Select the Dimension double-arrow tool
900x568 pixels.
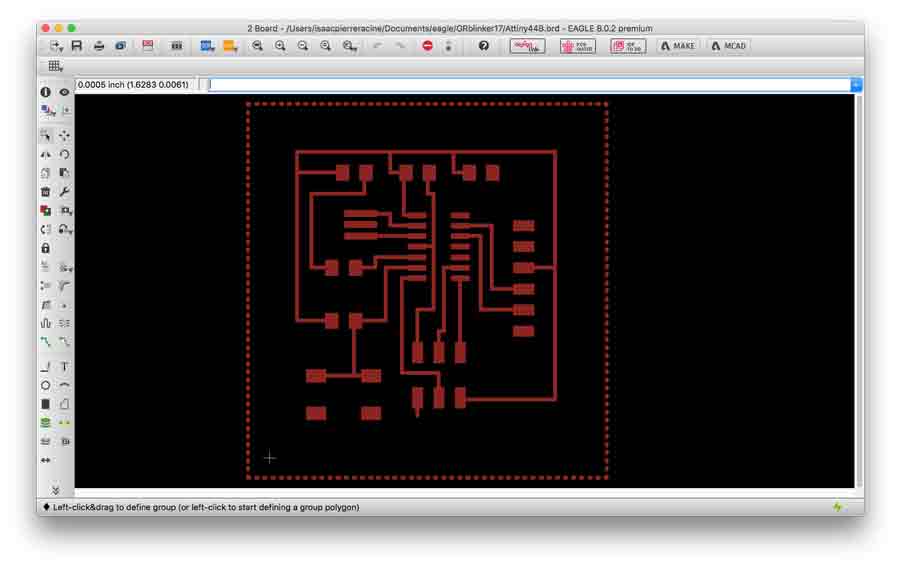coord(45,460)
